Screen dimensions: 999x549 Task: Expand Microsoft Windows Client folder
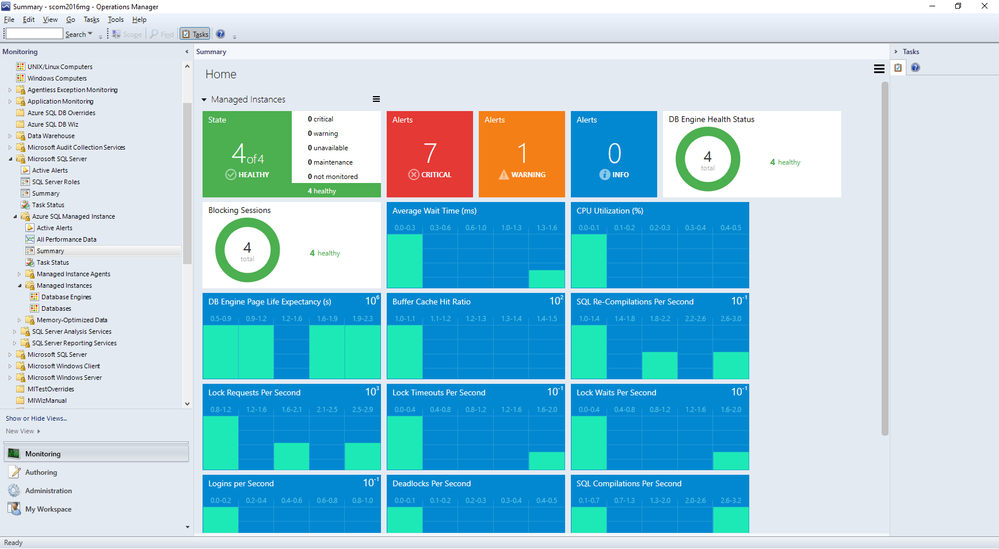coord(10,366)
